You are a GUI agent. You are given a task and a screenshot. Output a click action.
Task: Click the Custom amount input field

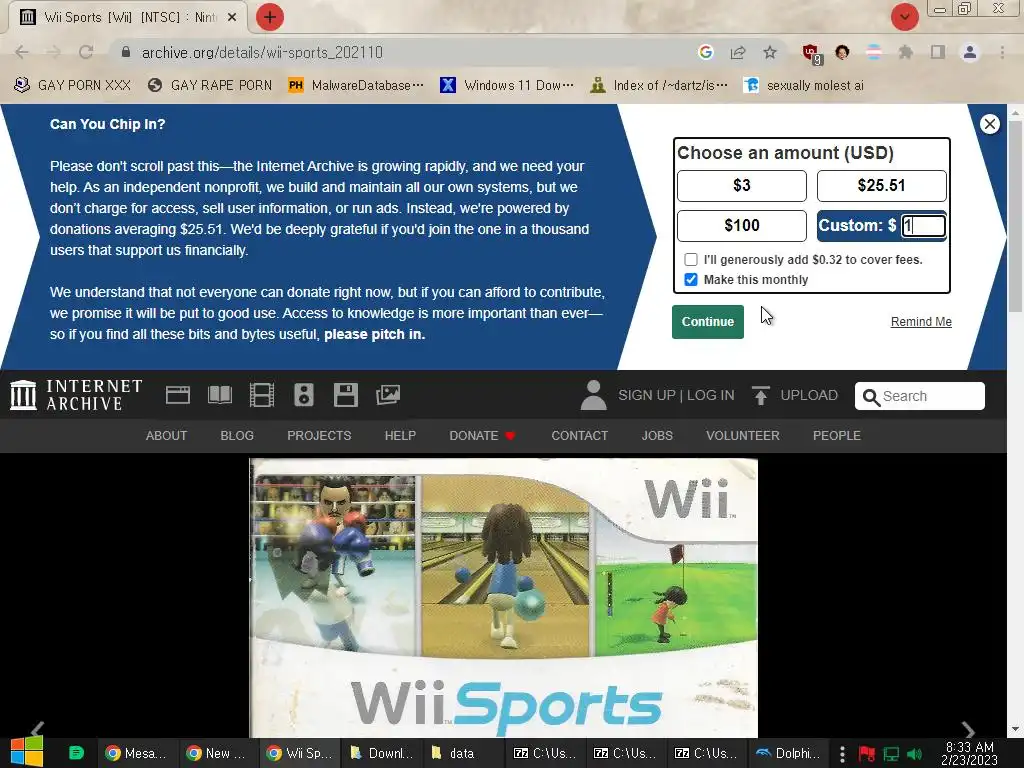click(923, 225)
